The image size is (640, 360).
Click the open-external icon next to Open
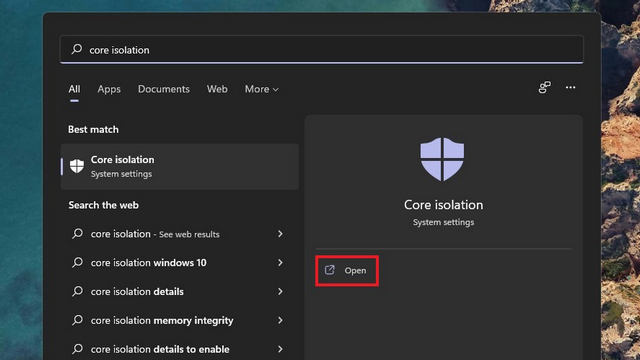pyautogui.click(x=329, y=270)
